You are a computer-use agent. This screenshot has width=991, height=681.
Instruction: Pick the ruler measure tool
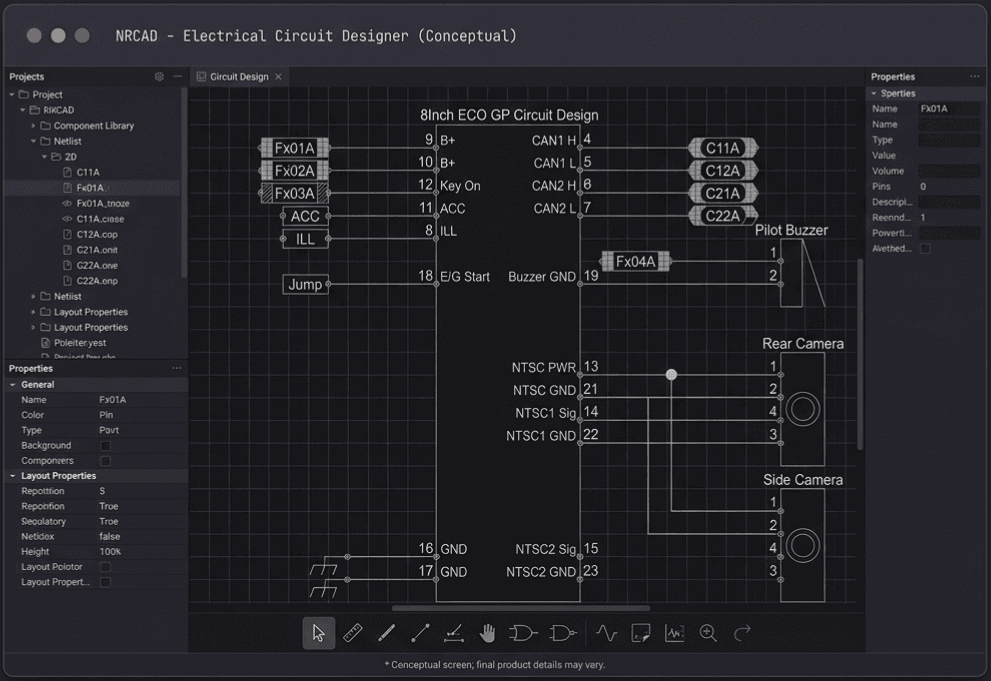[x=352, y=633]
